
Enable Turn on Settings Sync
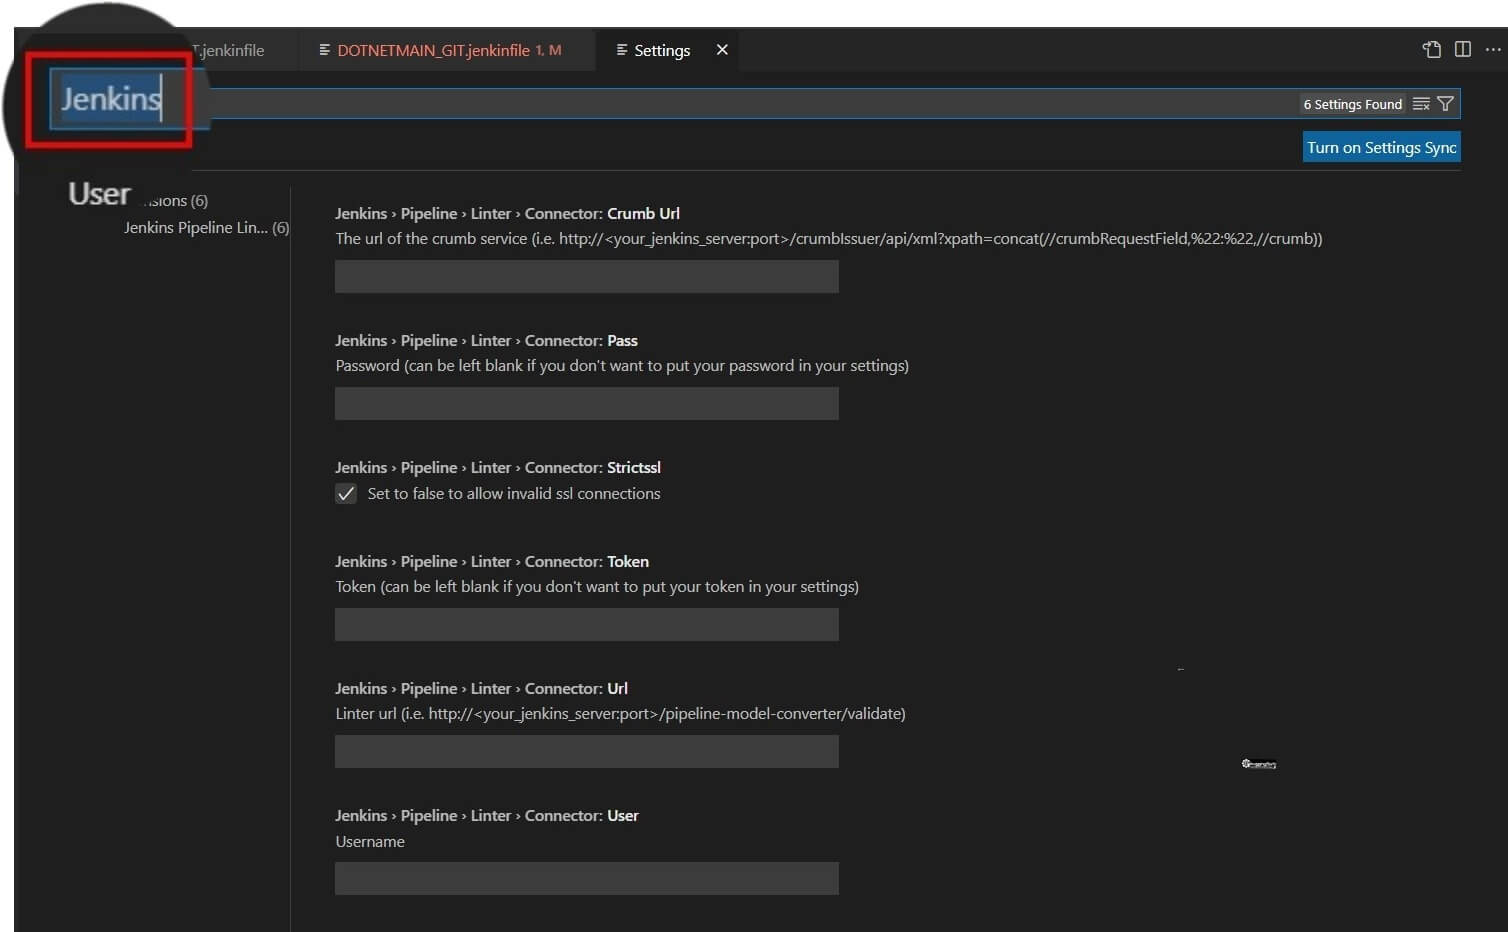pyautogui.click(x=1381, y=146)
